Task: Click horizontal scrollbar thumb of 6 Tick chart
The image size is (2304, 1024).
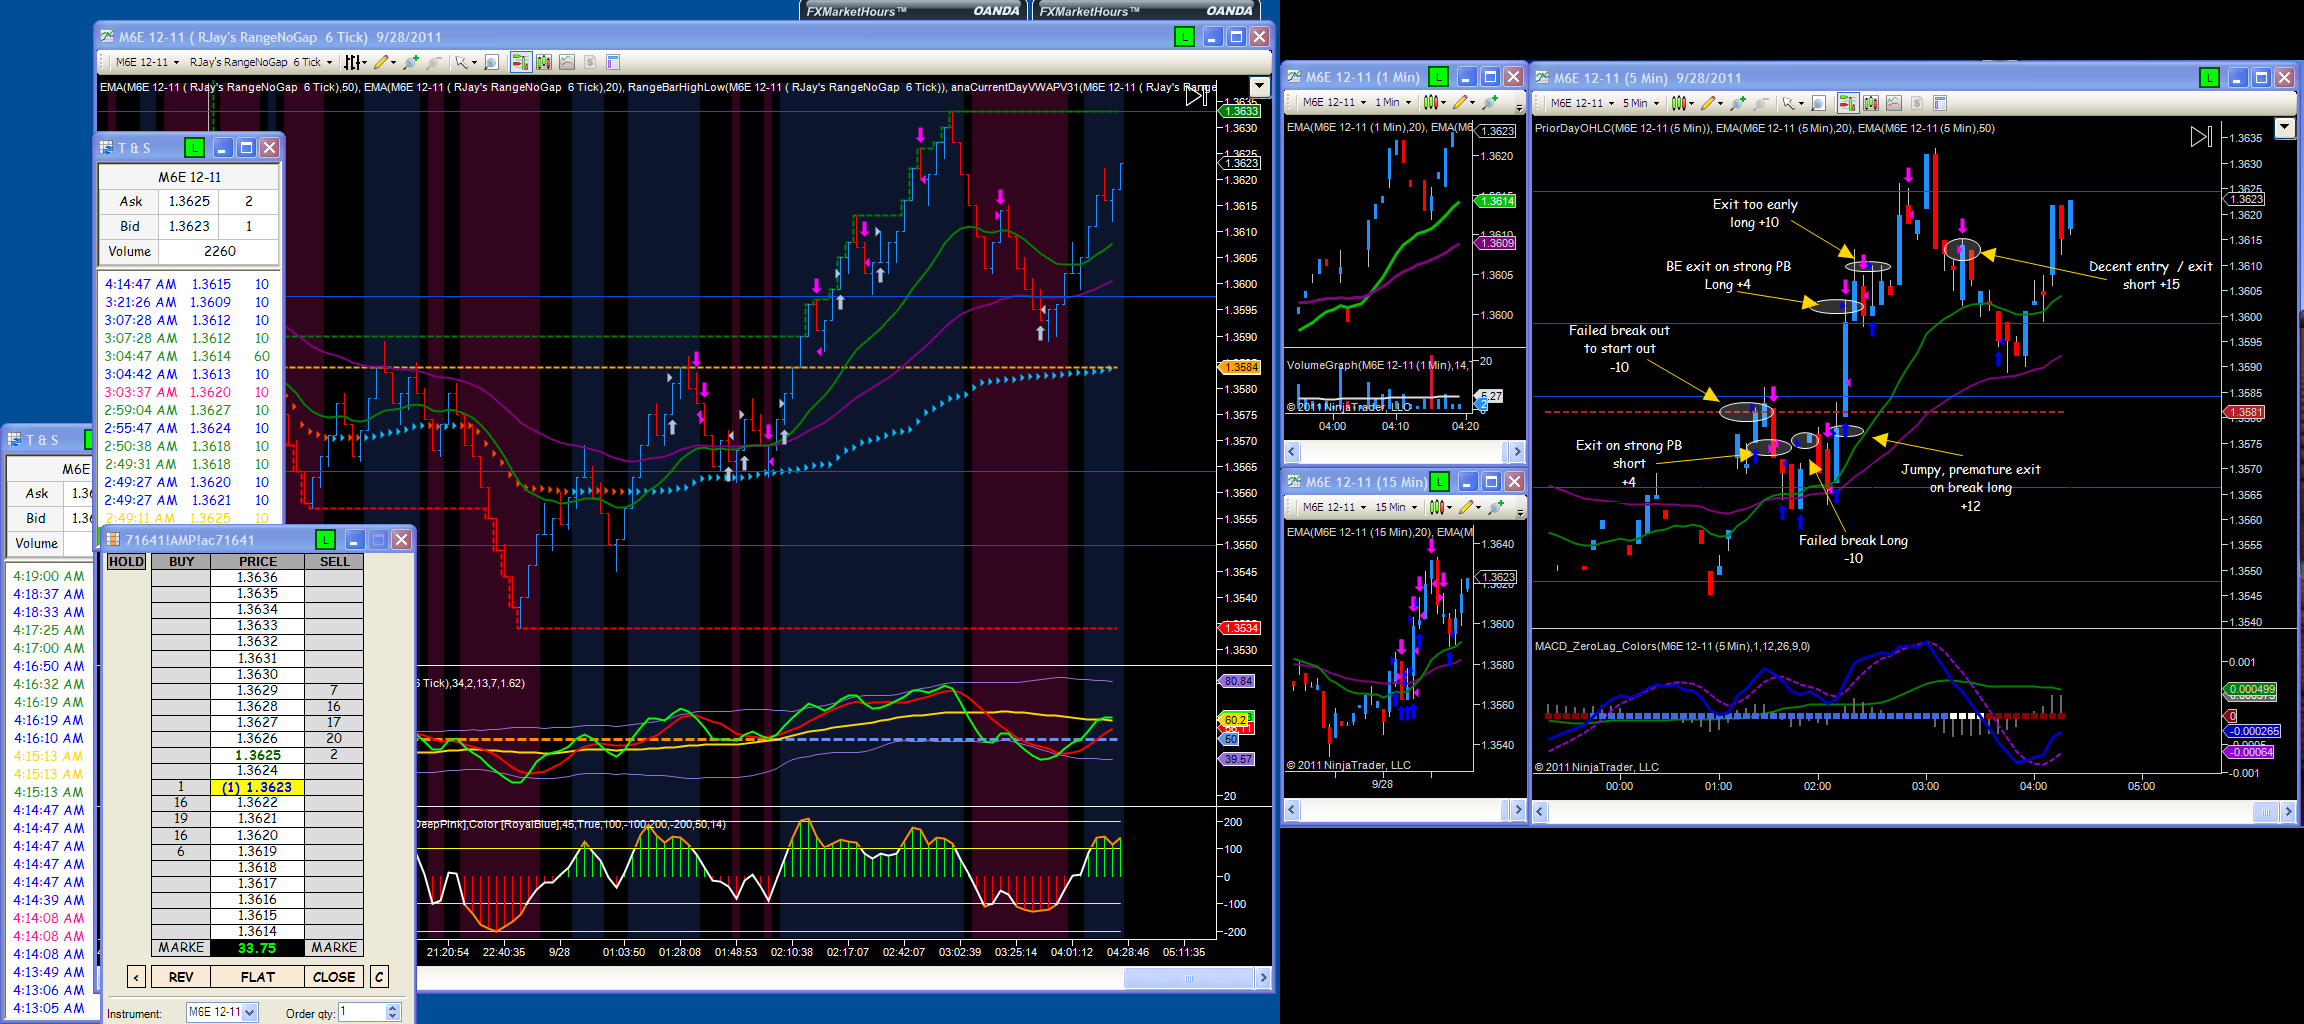Action: pyautogui.click(x=1189, y=979)
